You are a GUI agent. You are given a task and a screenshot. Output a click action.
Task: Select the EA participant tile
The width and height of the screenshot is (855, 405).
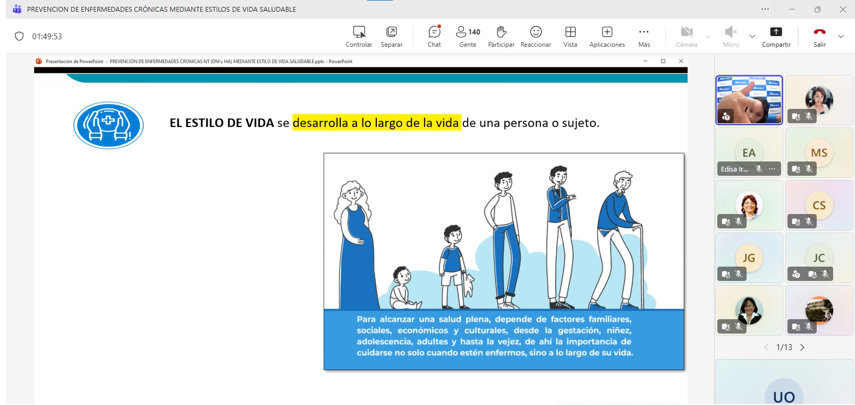[x=749, y=153]
